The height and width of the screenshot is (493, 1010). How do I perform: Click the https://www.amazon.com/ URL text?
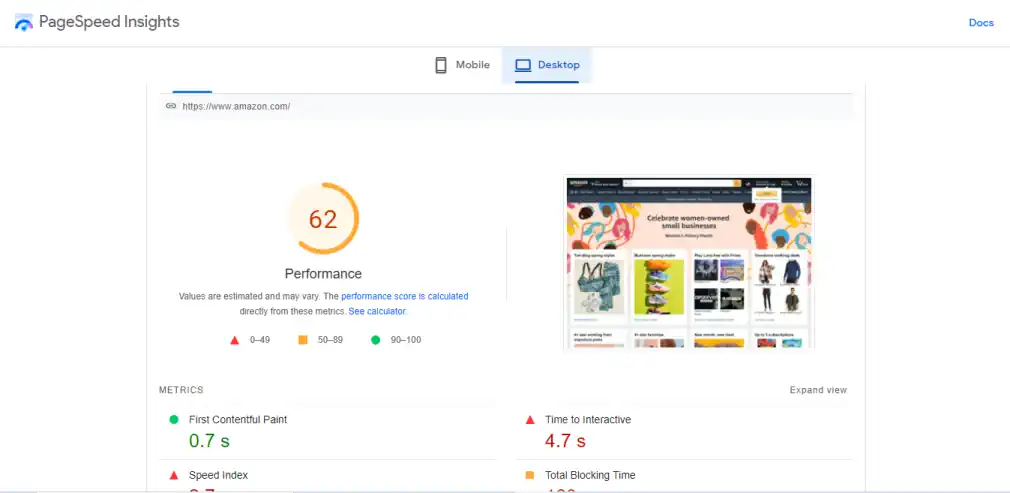(236, 106)
